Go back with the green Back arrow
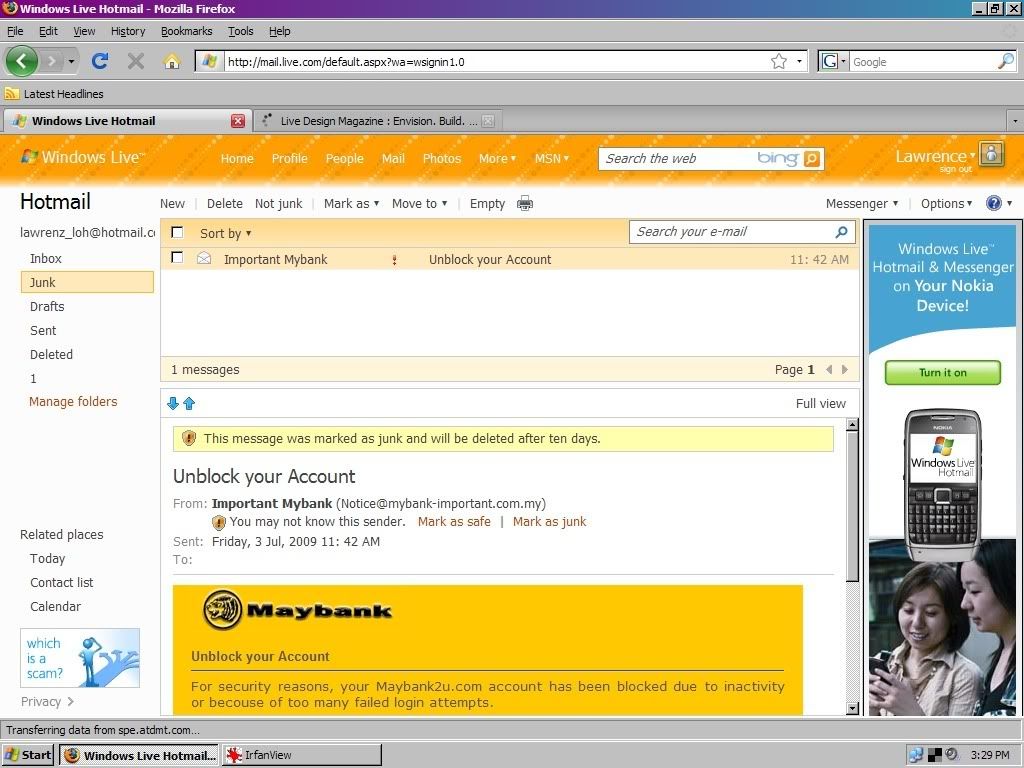 pos(22,61)
